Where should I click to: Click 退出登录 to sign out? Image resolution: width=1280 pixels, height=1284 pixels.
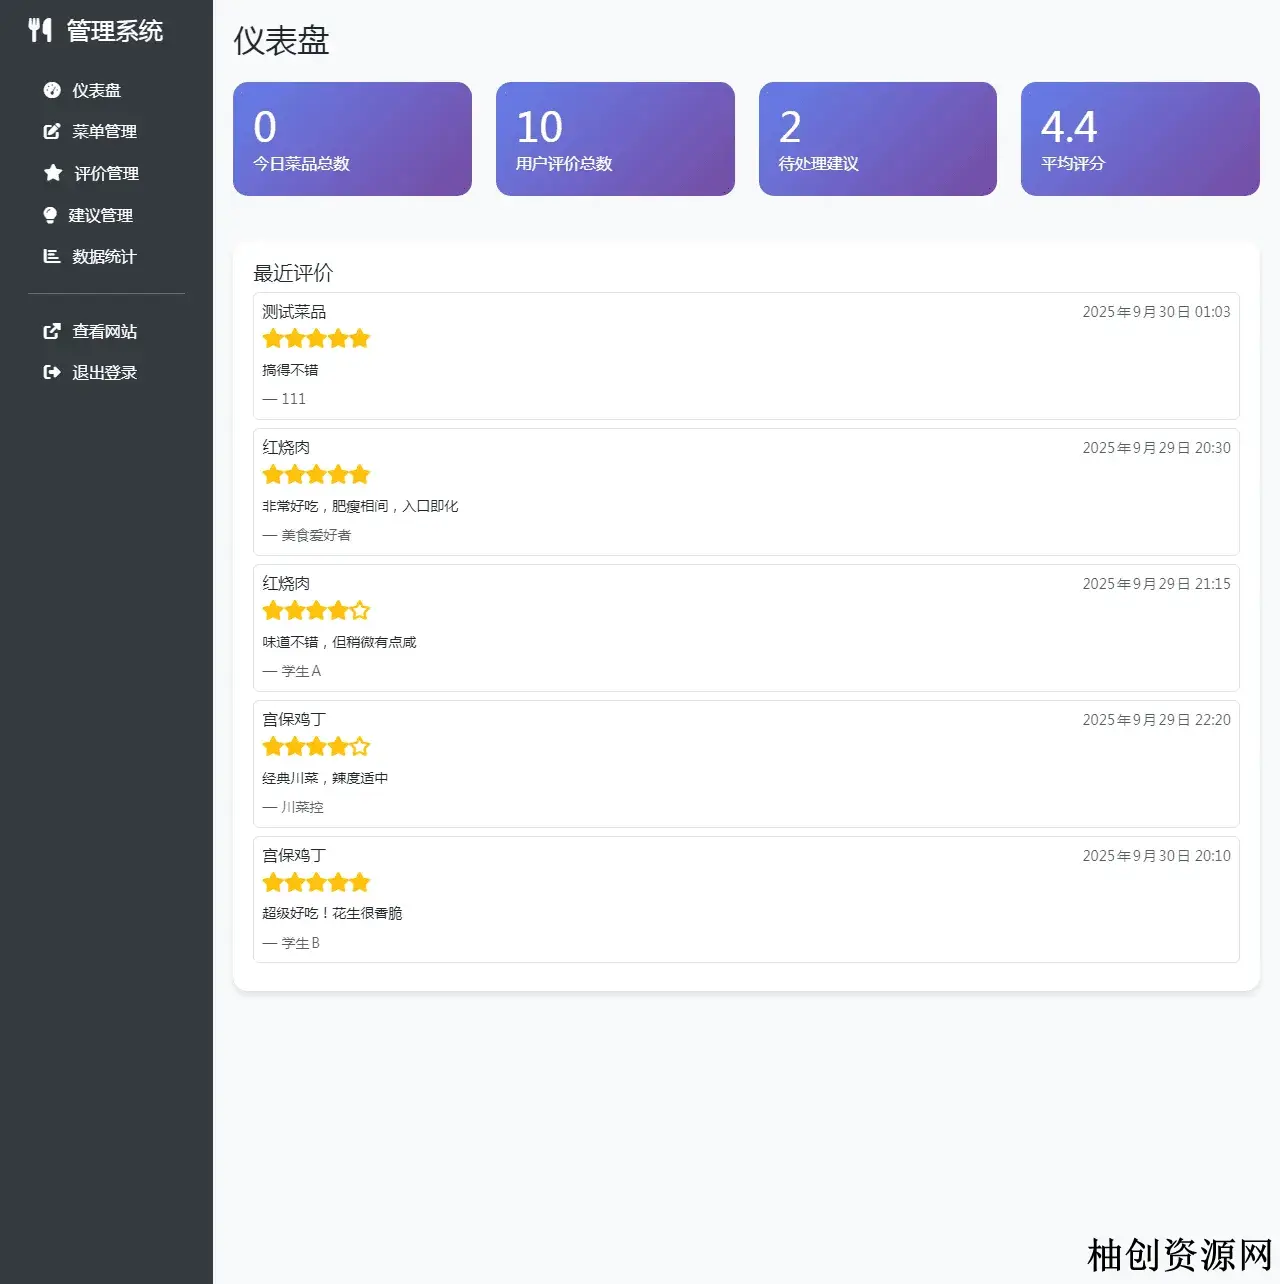point(104,372)
